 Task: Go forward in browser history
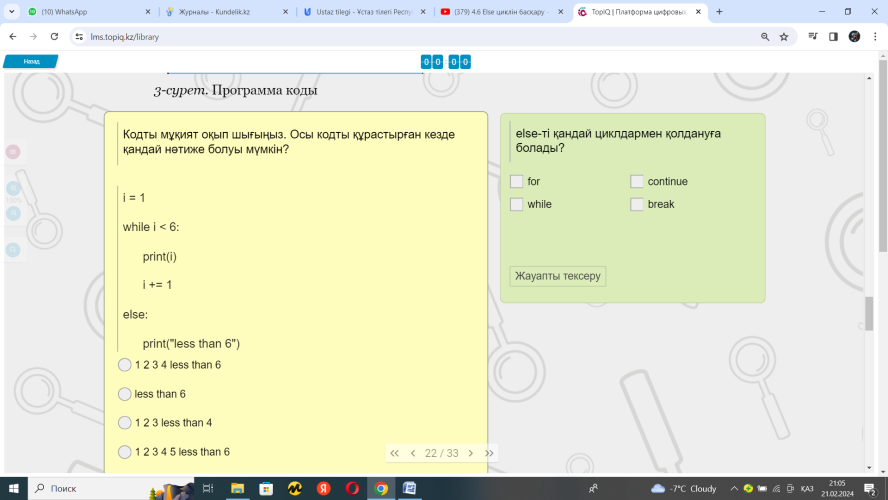click(33, 36)
